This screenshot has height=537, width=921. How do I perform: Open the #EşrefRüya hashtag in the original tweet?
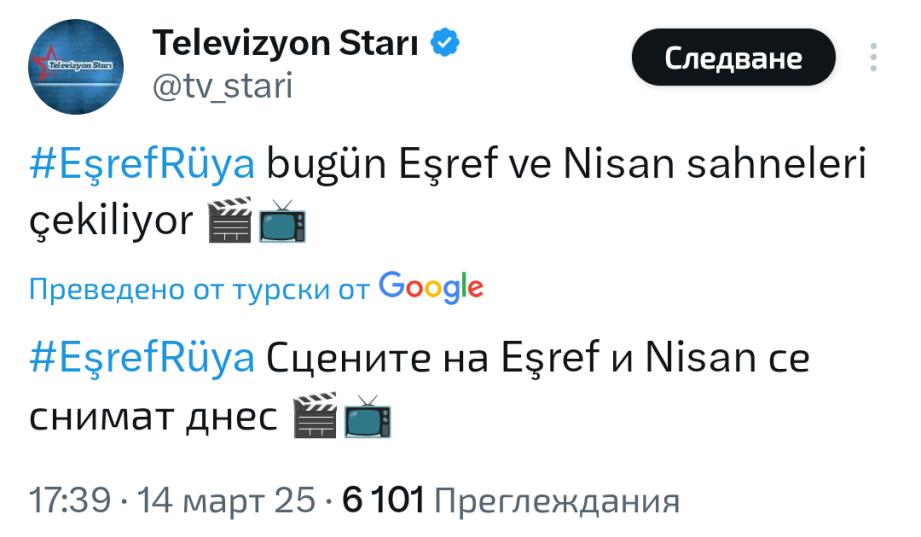[x=143, y=165]
